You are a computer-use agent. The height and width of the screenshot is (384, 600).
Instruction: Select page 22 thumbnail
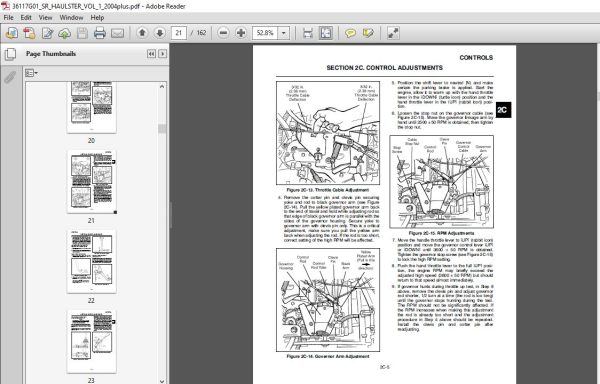click(91, 262)
